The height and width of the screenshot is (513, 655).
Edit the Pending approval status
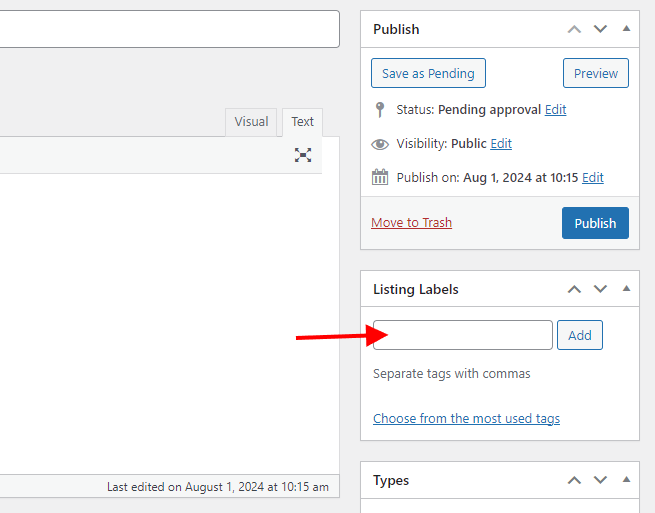[555, 110]
